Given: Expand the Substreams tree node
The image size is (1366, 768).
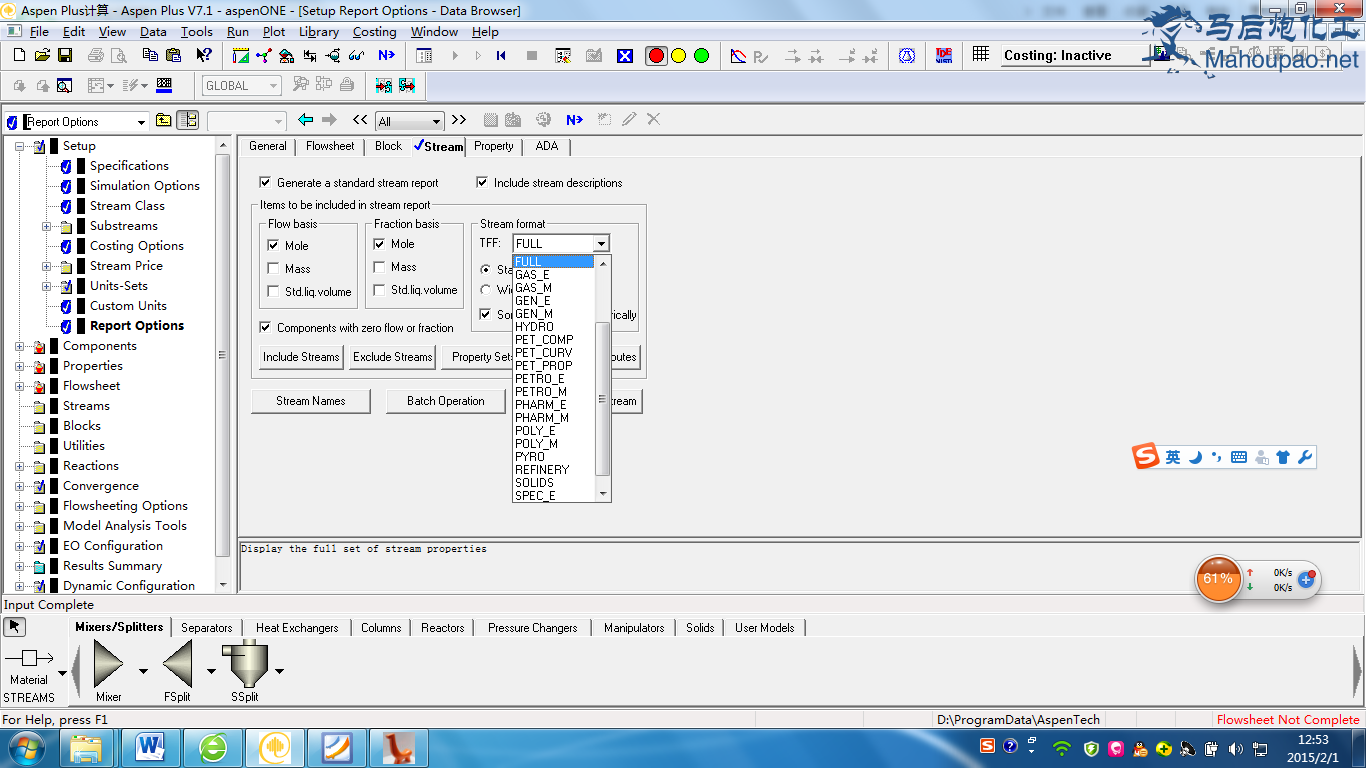Looking at the screenshot, I should 47,226.
